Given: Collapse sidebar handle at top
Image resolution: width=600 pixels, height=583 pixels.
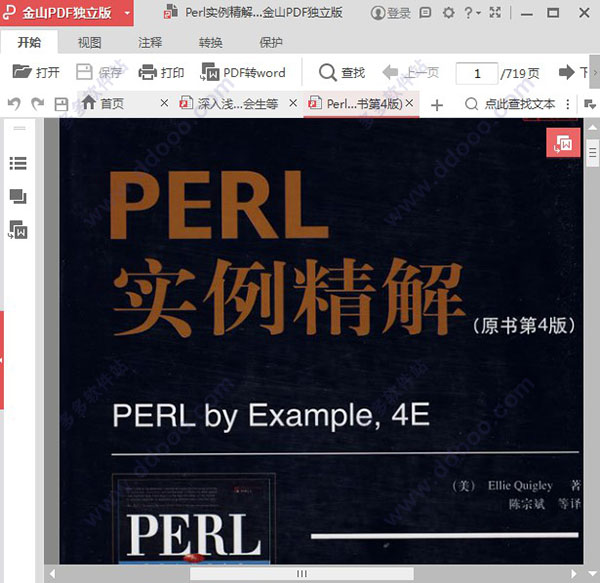Looking at the screenshot, I should point(20,128).
